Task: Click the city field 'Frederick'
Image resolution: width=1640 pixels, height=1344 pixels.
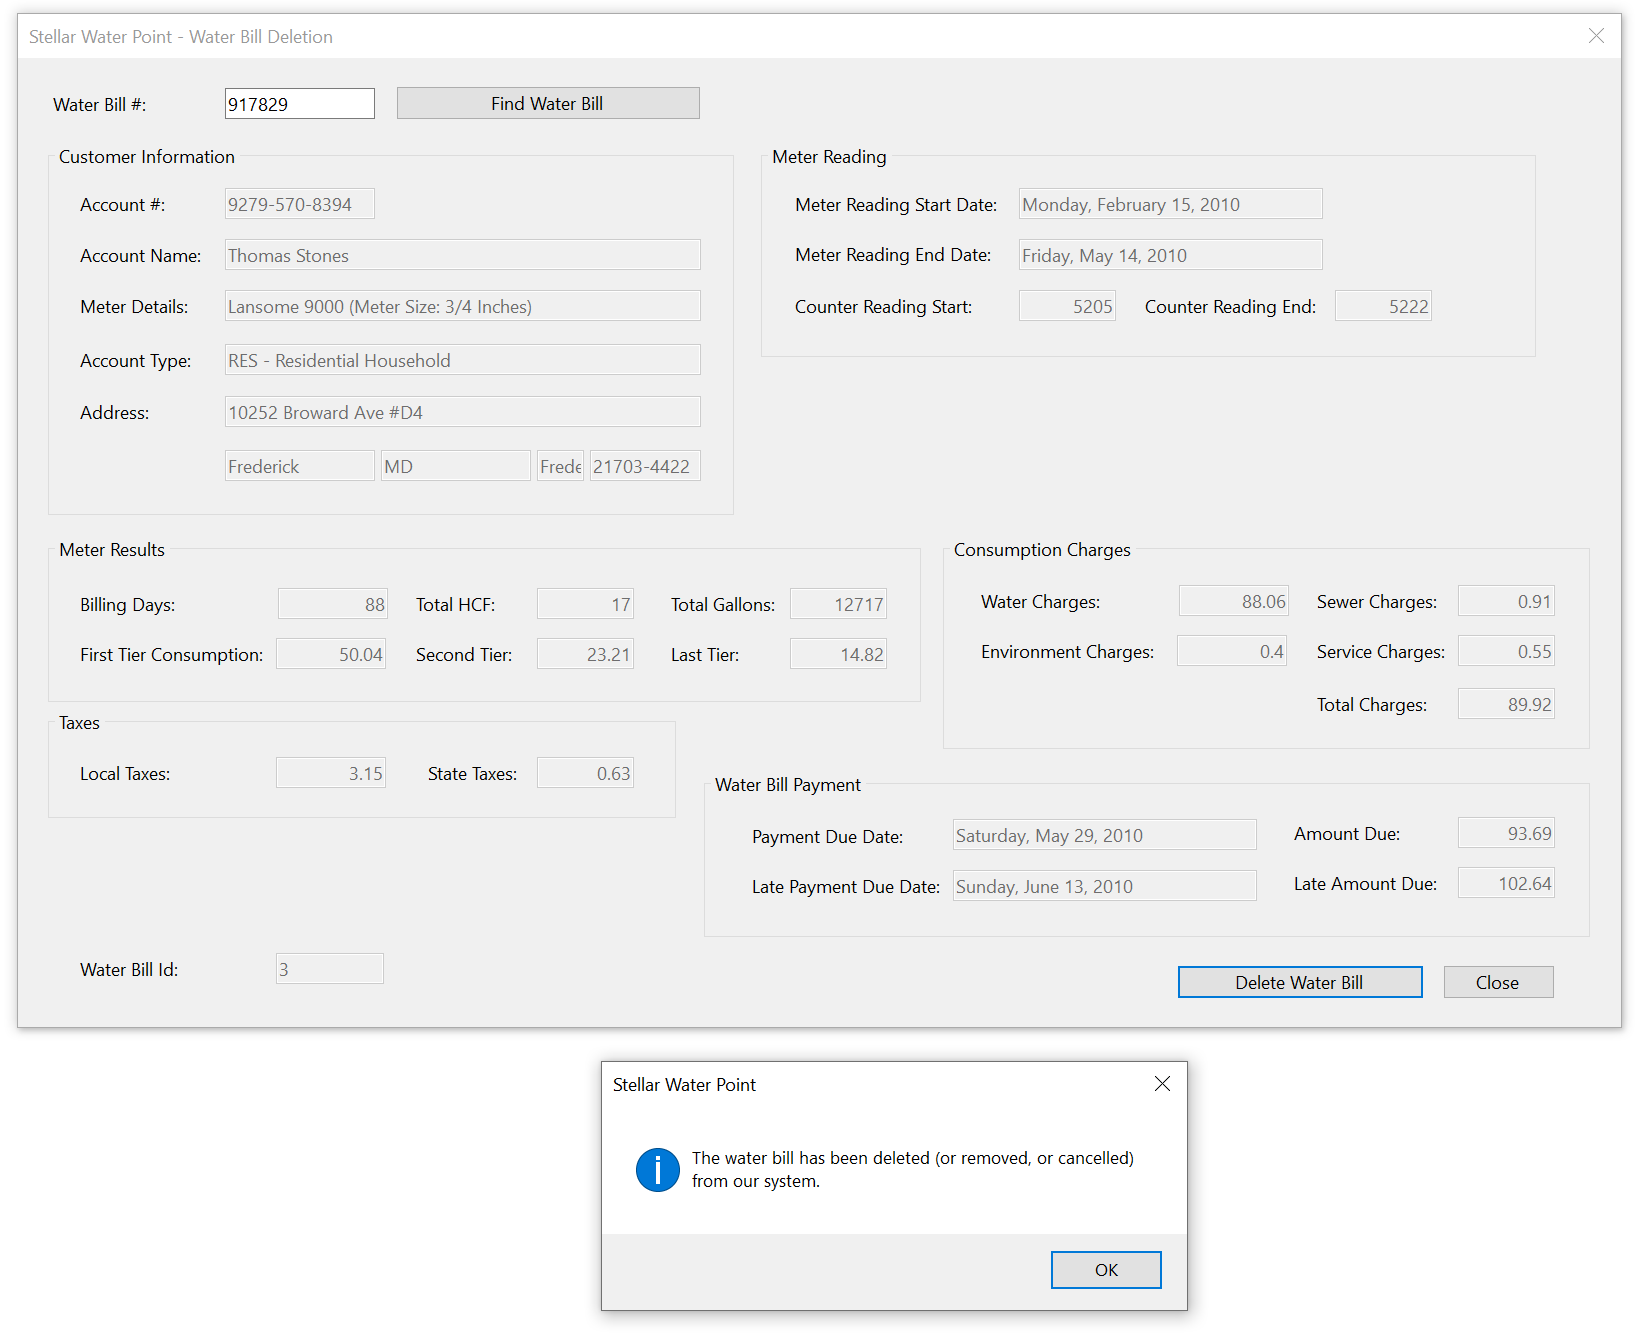Action: point(300,466)
